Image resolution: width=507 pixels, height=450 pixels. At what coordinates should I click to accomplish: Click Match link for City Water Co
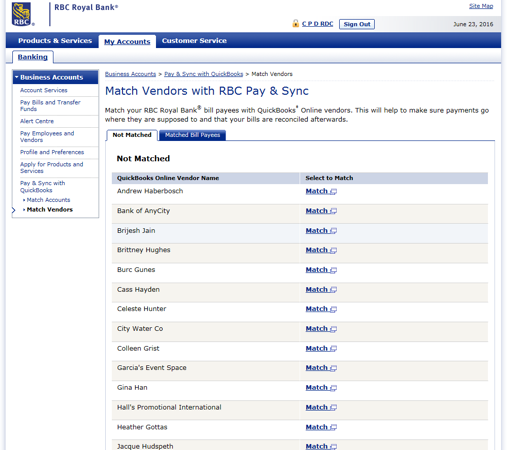317,329
